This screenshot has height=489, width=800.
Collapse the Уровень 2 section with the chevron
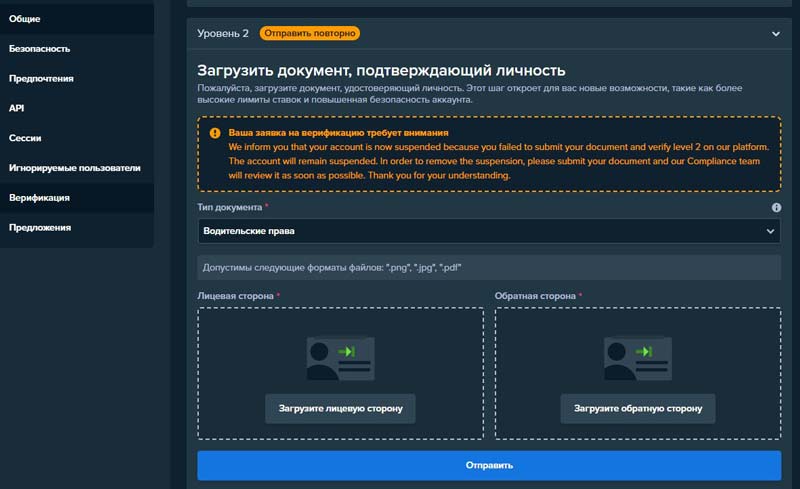pos(775,33)
